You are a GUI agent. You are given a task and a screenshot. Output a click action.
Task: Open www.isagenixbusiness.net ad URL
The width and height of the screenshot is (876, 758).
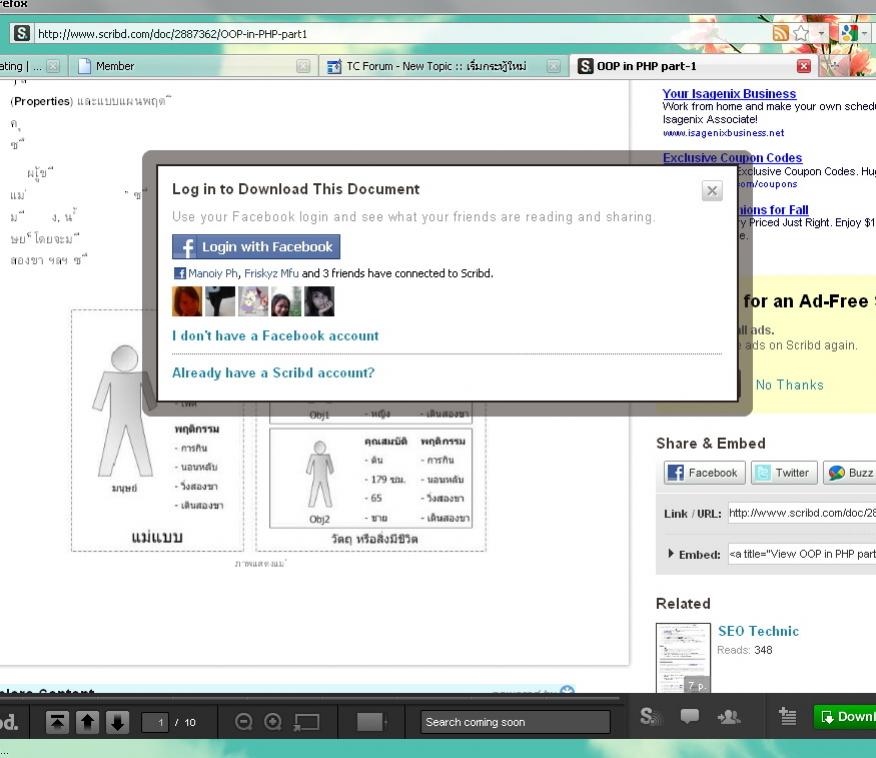tap(723, 133)
